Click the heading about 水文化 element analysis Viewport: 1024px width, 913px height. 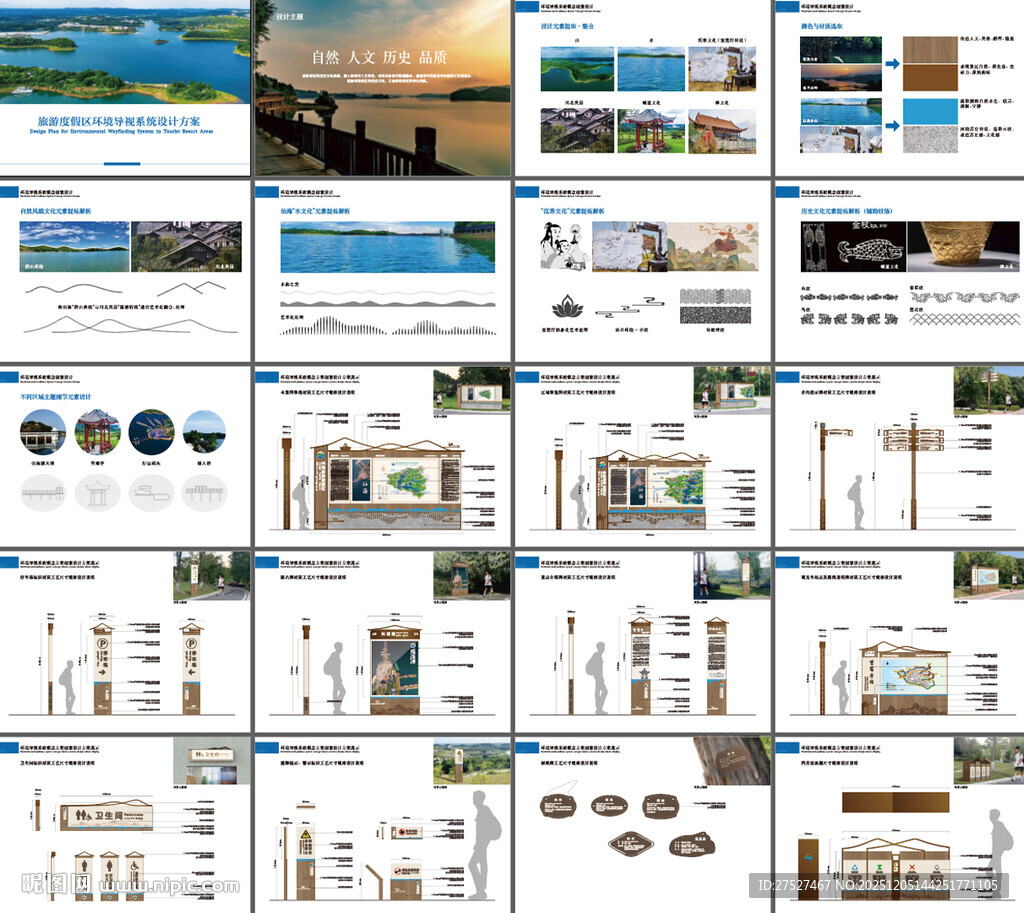click(x=315, y=211)
